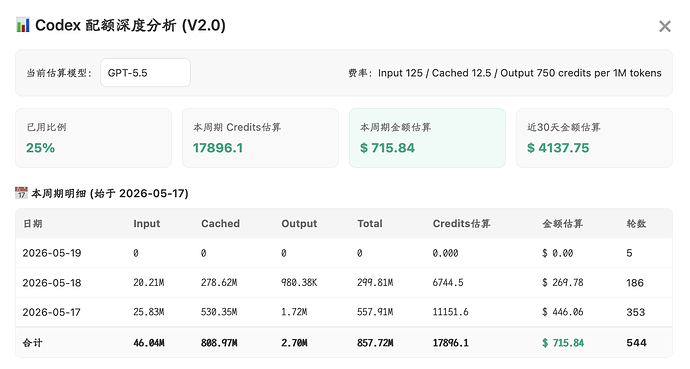The height and width of the screenshot is (369, 690).
Task: Click Total value 299.81M
Action: click(375, 282)
